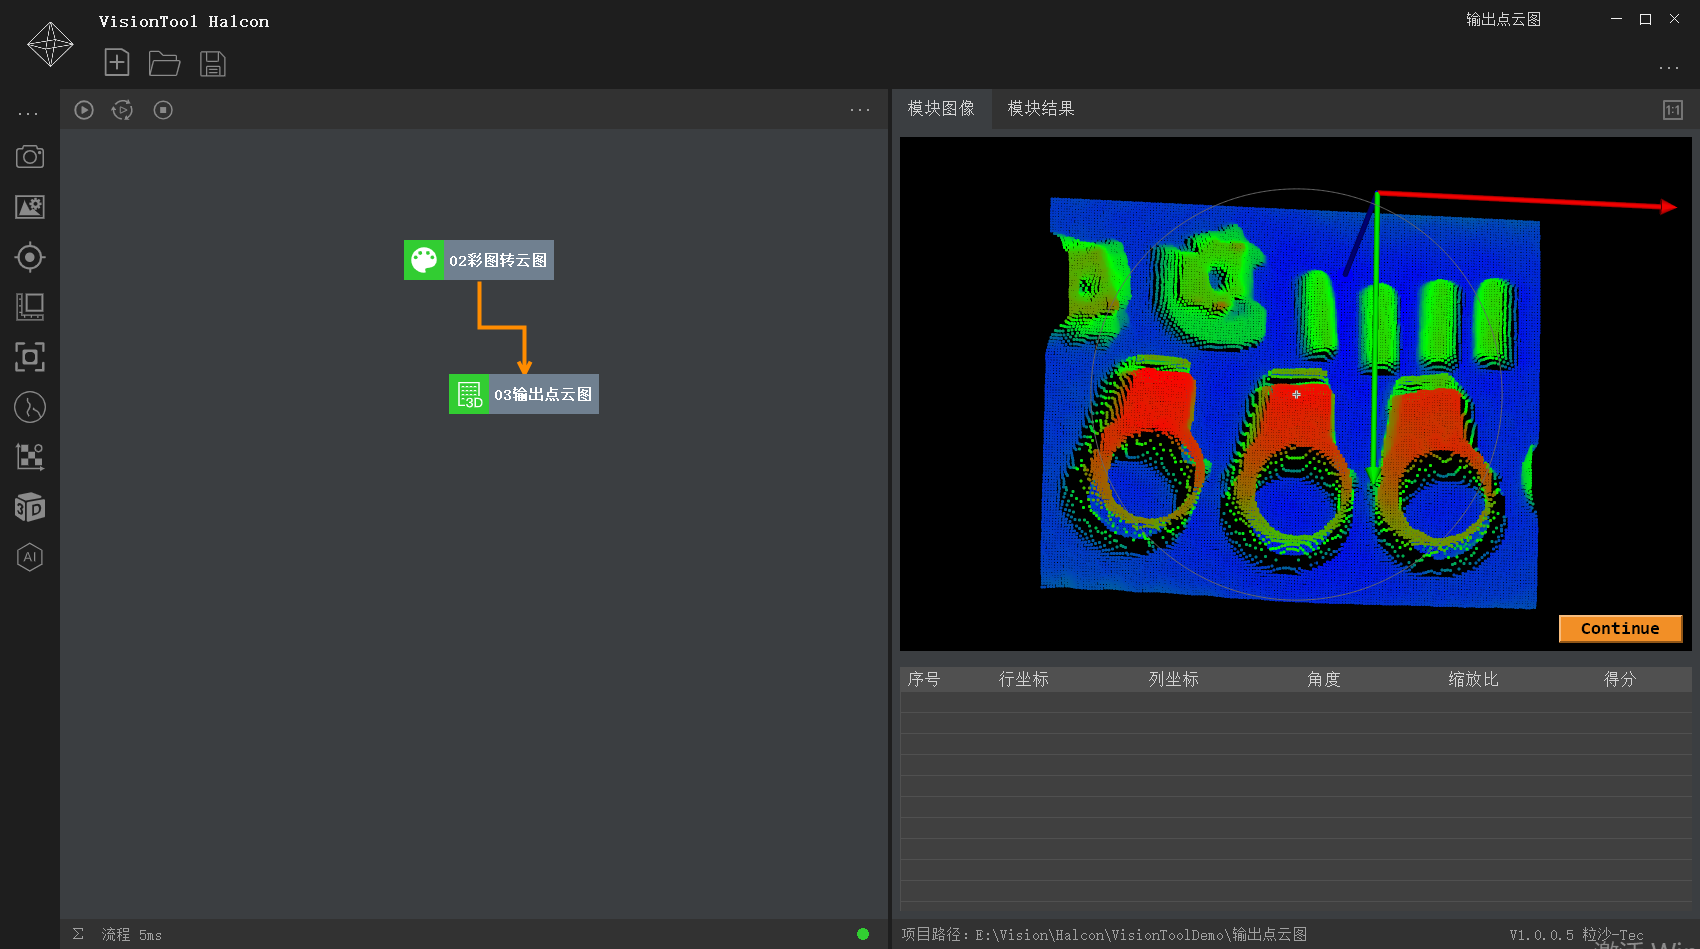
Task: Click the project path text
Action: click(x=1104, y=934)
